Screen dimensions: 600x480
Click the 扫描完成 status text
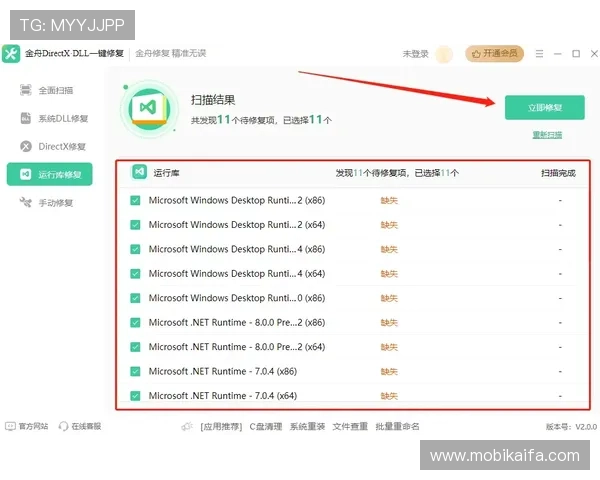tap(558, 173)
